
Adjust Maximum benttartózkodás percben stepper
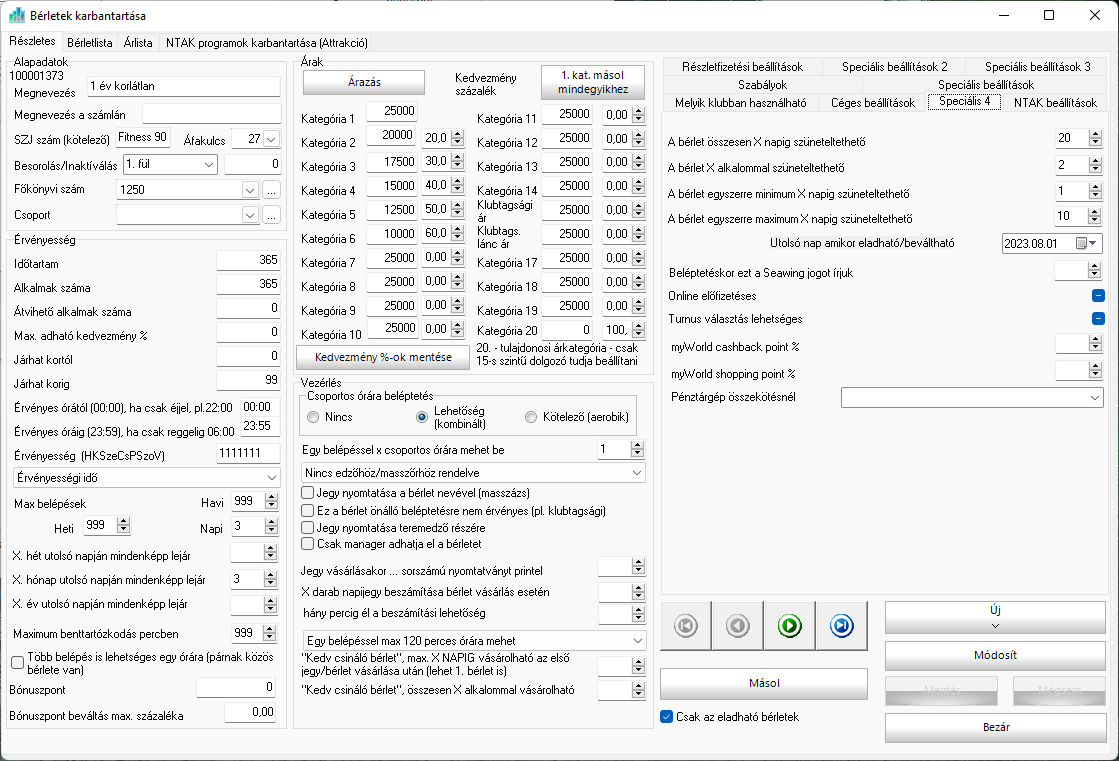270,633
